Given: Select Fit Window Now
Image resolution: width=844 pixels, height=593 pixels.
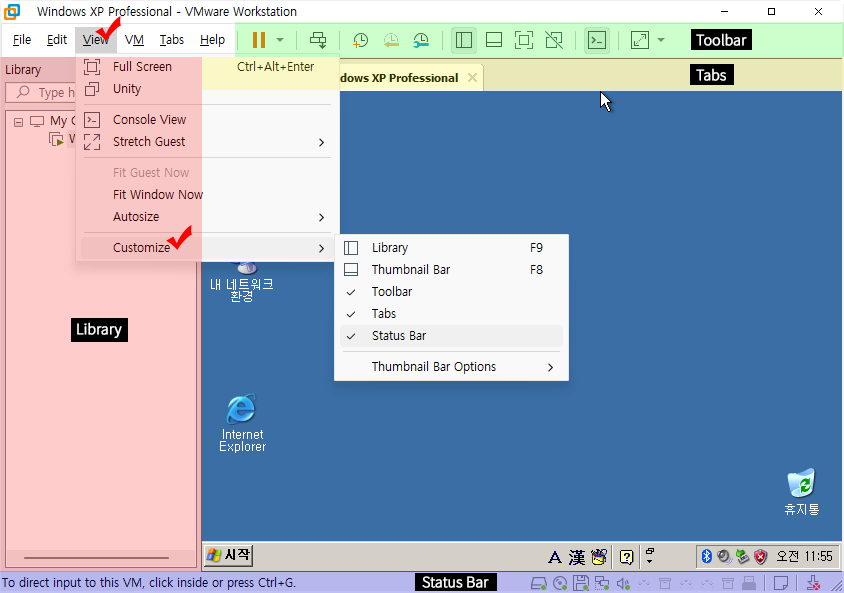Looking at the screenshot, I should [207, 194].
